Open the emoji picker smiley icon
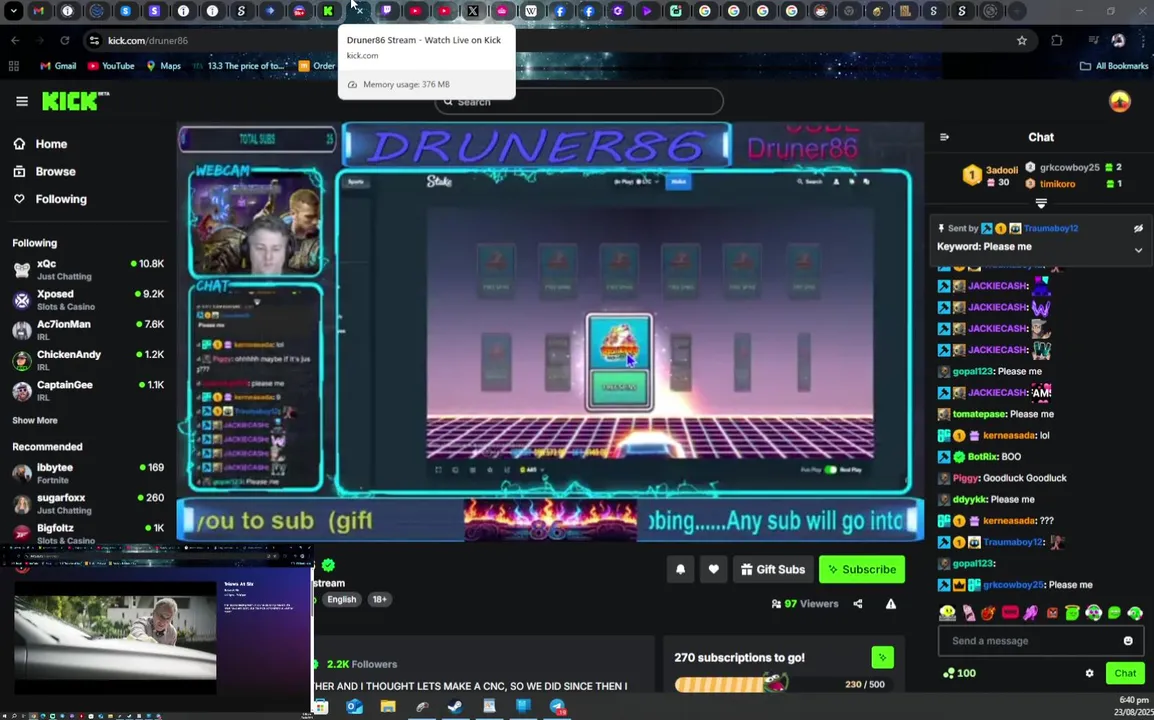1154x720 pixels. pos(1128,640)
